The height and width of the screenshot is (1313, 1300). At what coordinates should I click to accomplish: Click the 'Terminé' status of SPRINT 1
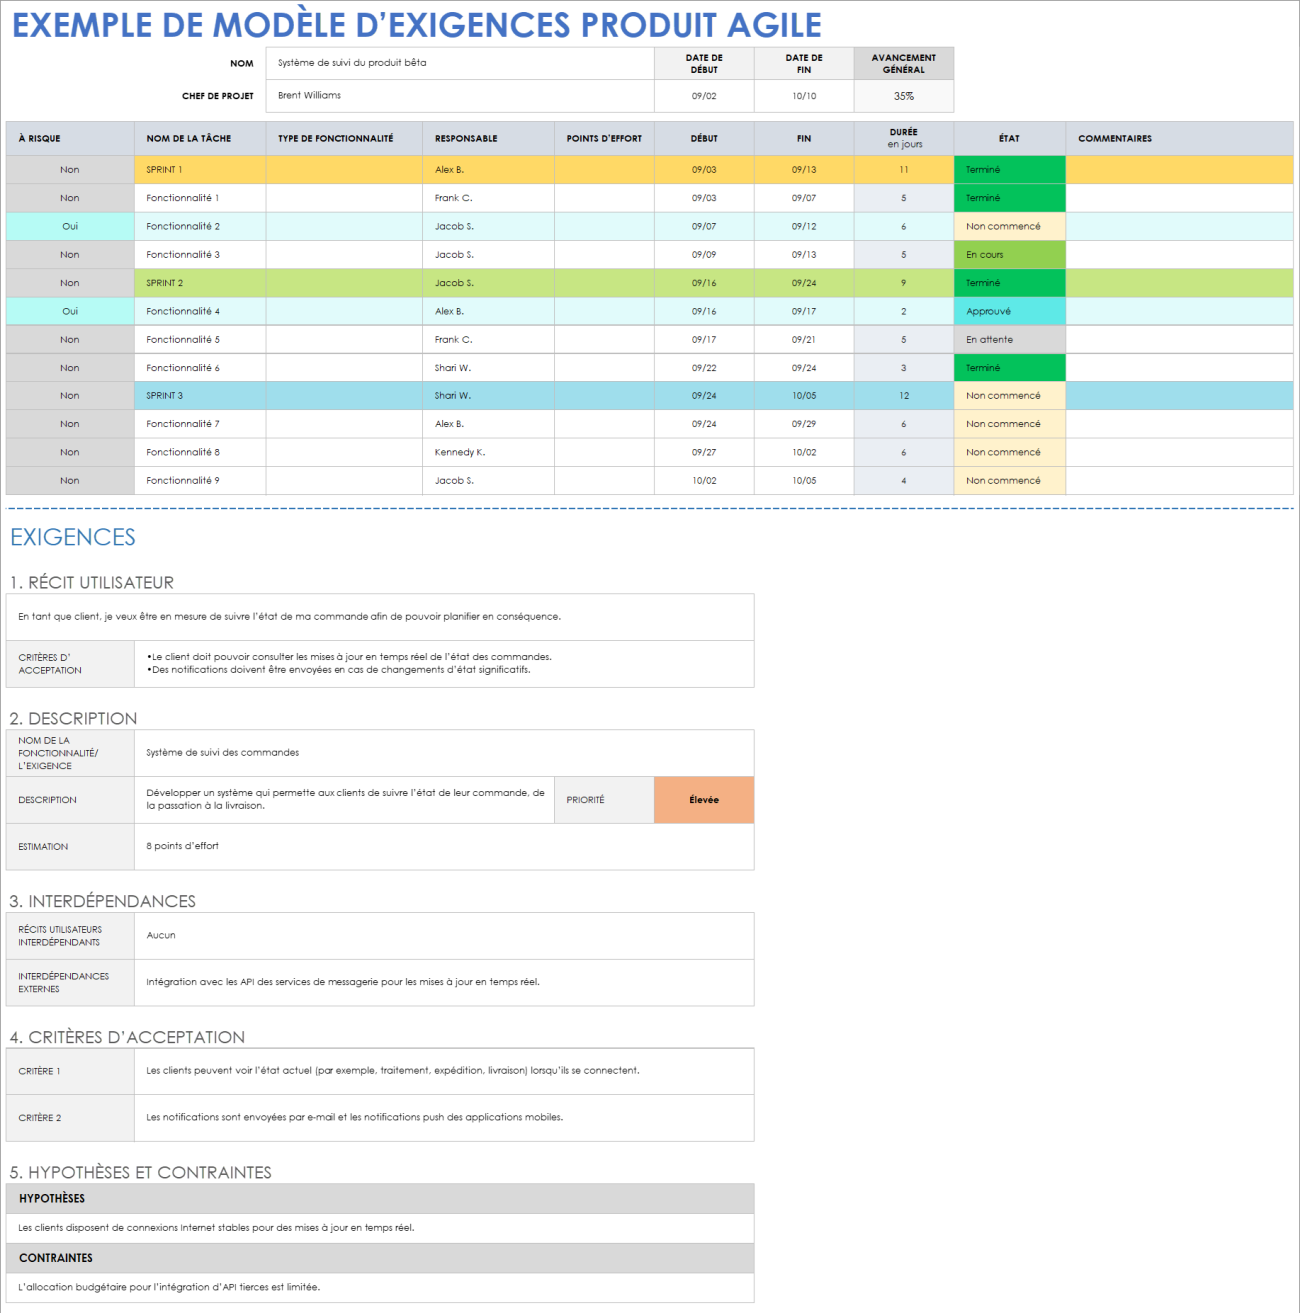click(1008, 169)
